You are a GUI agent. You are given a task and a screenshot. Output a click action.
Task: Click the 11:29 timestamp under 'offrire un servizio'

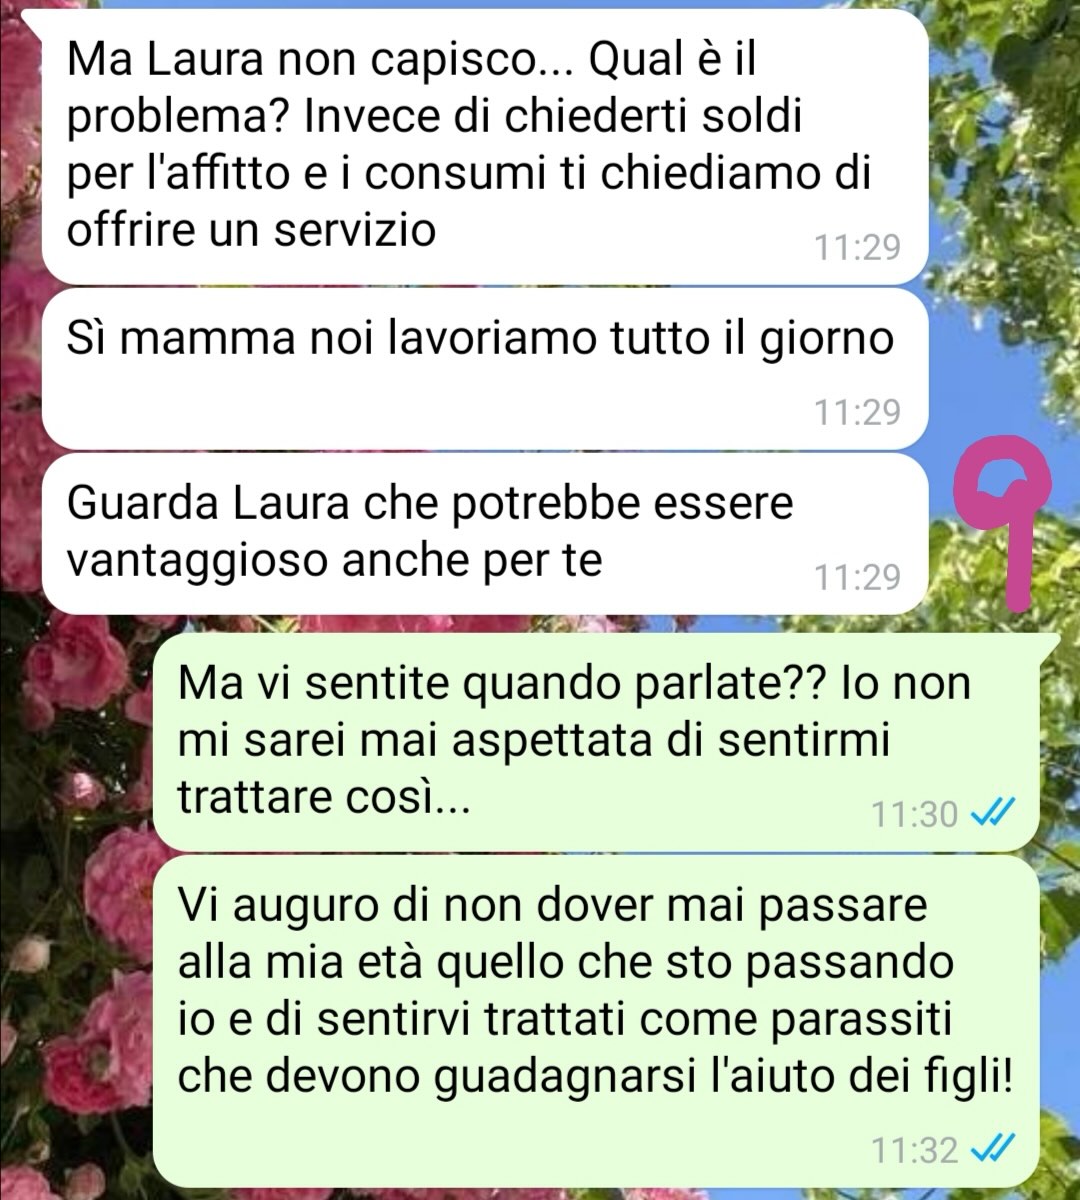[857, 247]
